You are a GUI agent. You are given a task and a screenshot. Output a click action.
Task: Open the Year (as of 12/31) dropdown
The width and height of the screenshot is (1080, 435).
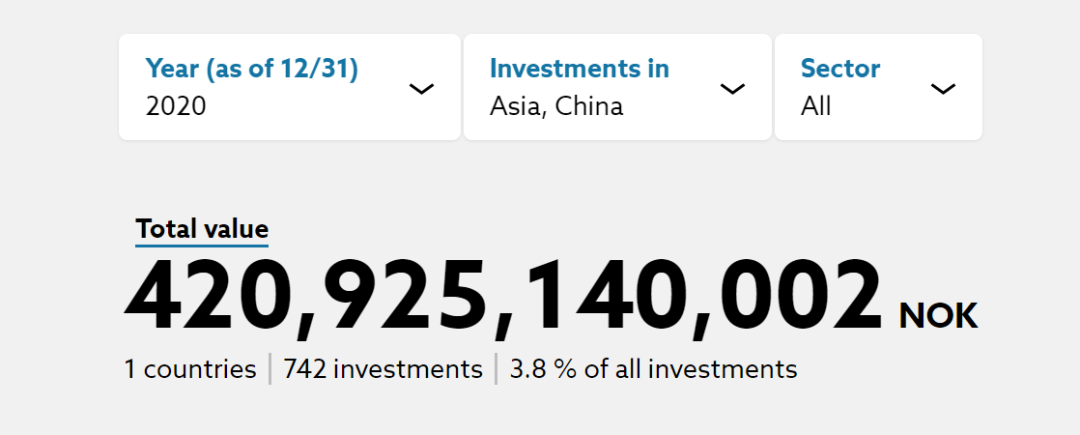[x=290, y=87]
